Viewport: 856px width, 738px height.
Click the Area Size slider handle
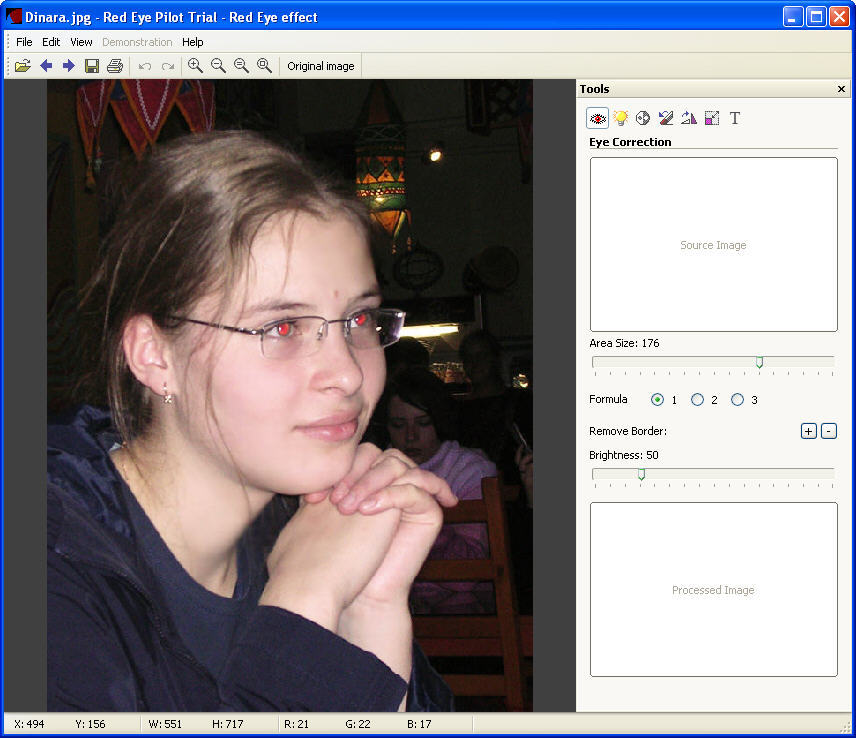tap(760, 362)
